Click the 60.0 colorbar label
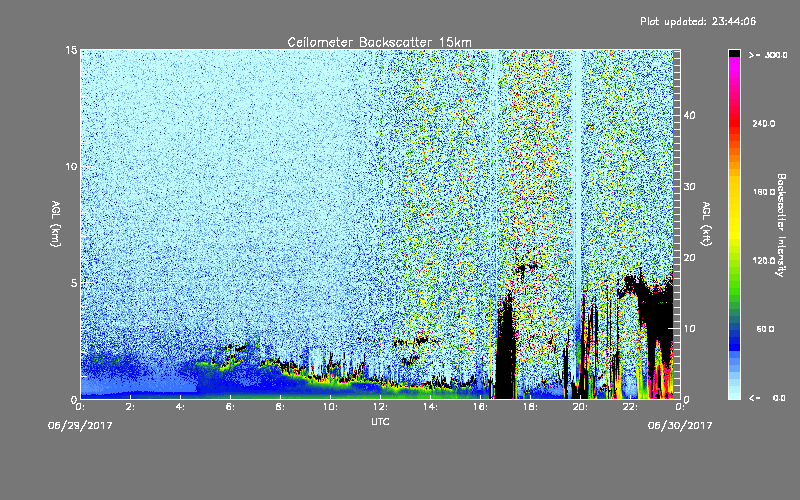 765,329
